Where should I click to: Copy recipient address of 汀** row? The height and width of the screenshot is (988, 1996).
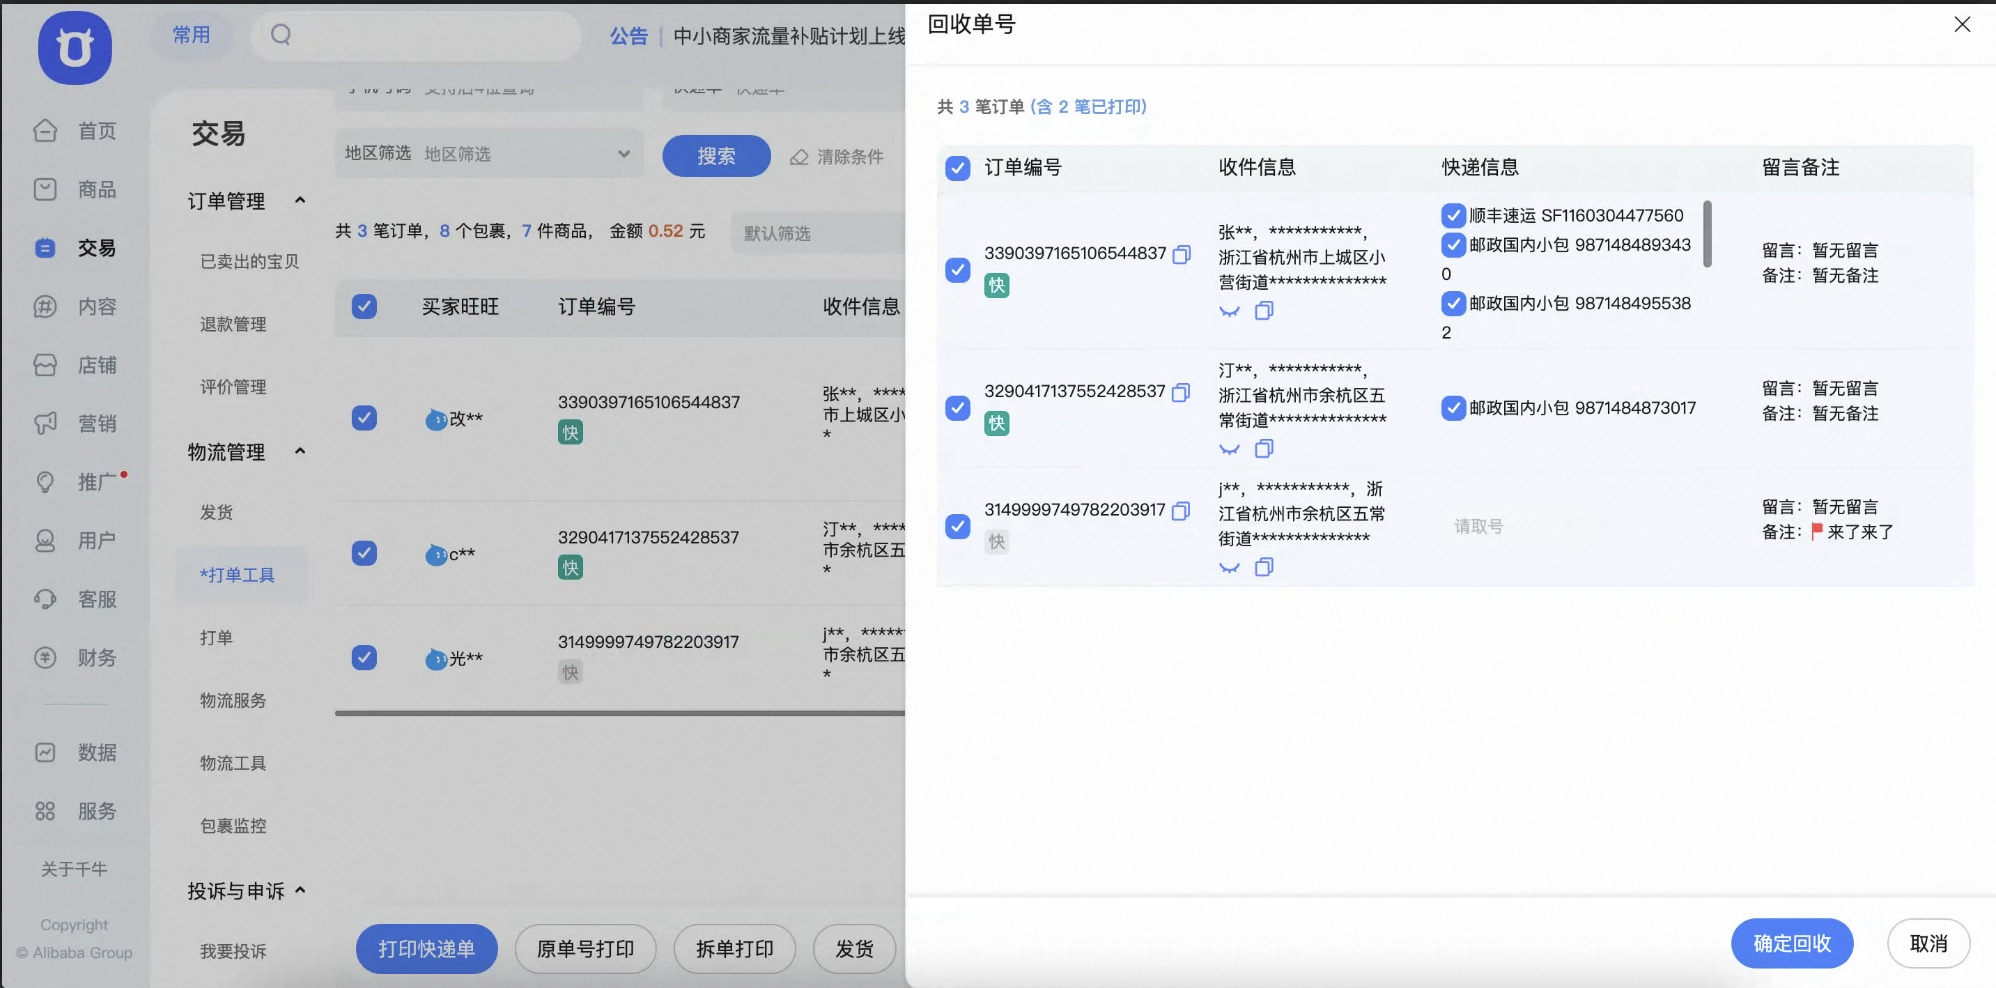pyautogui.click(x=1264, y=449)
